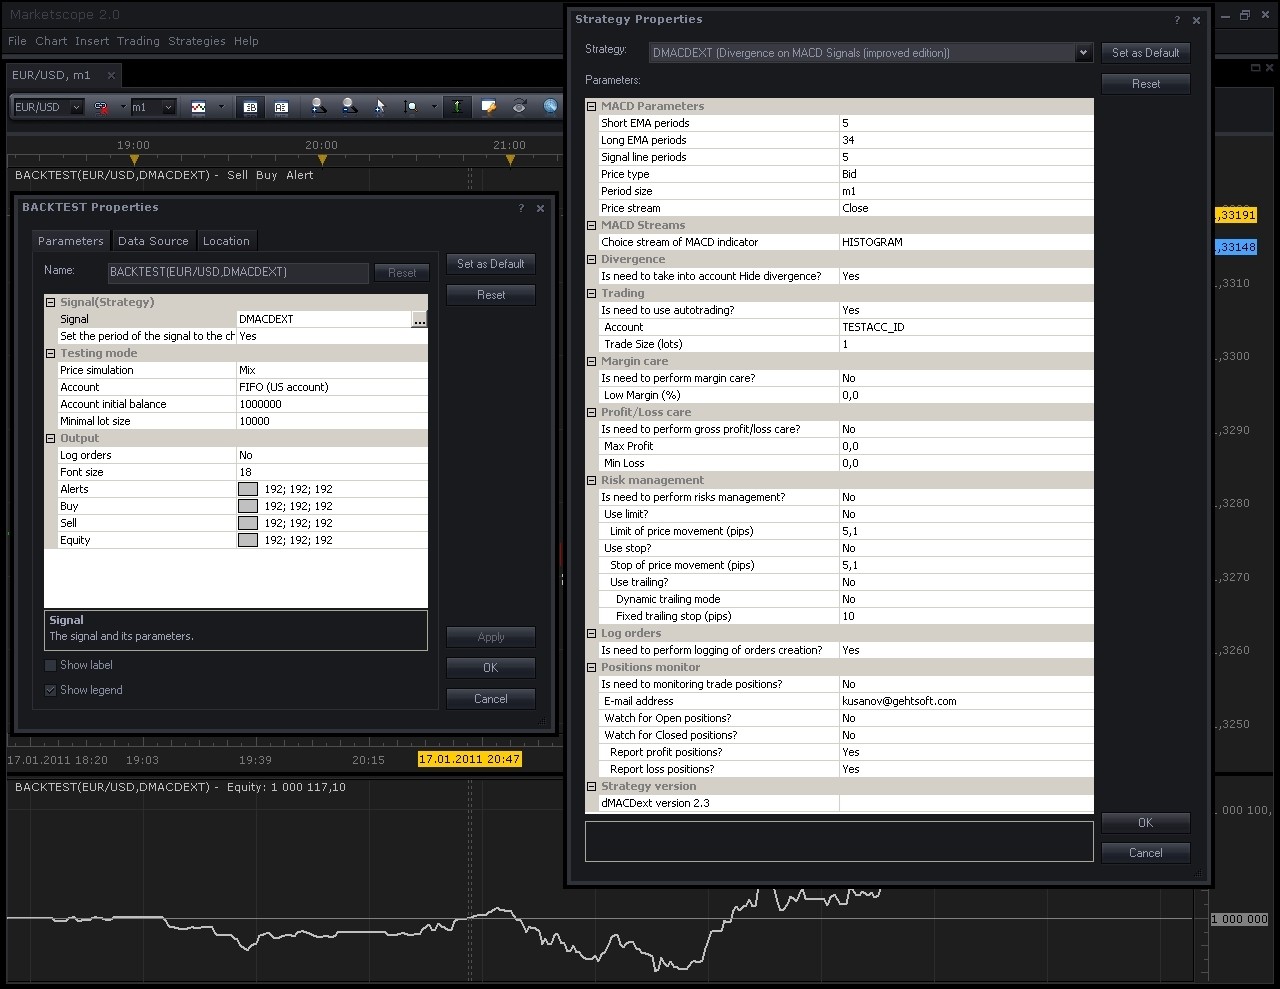Click the Short EMA periods value
This screenshot has height=989, width=1280.
pyautogui.click(x=966, y=123)
